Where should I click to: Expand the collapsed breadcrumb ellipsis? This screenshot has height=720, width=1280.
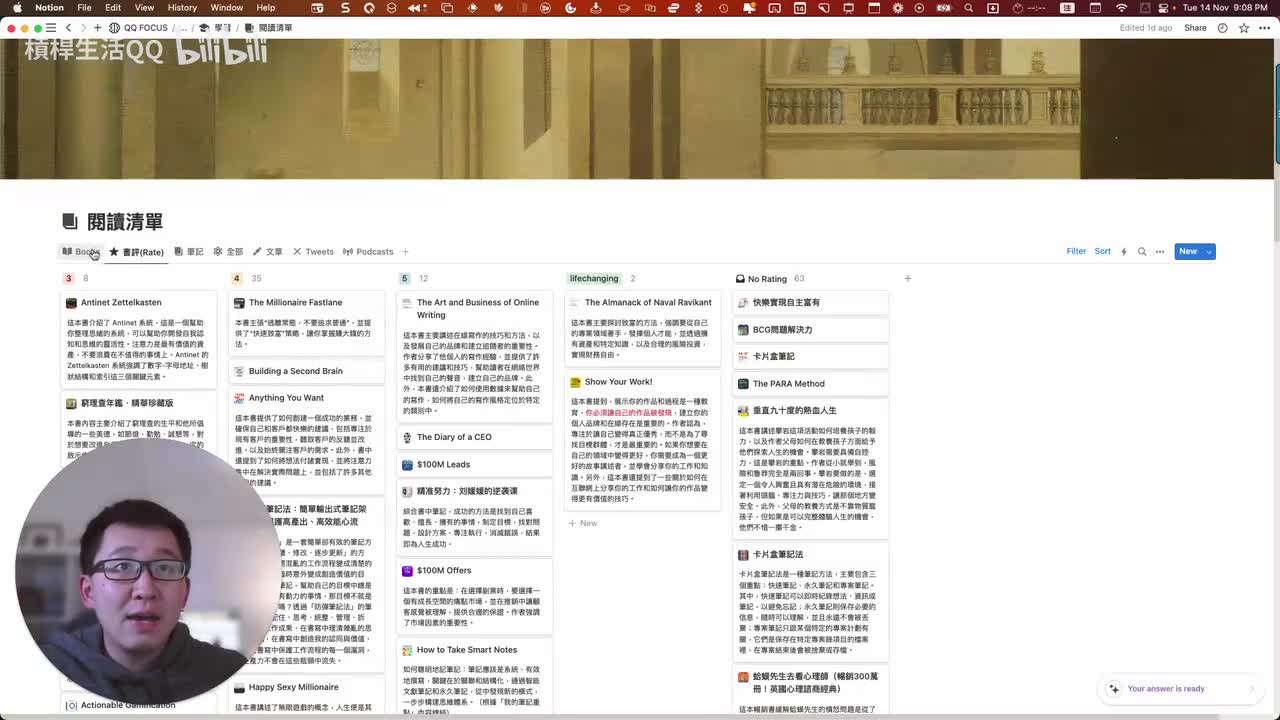(183, 28)
